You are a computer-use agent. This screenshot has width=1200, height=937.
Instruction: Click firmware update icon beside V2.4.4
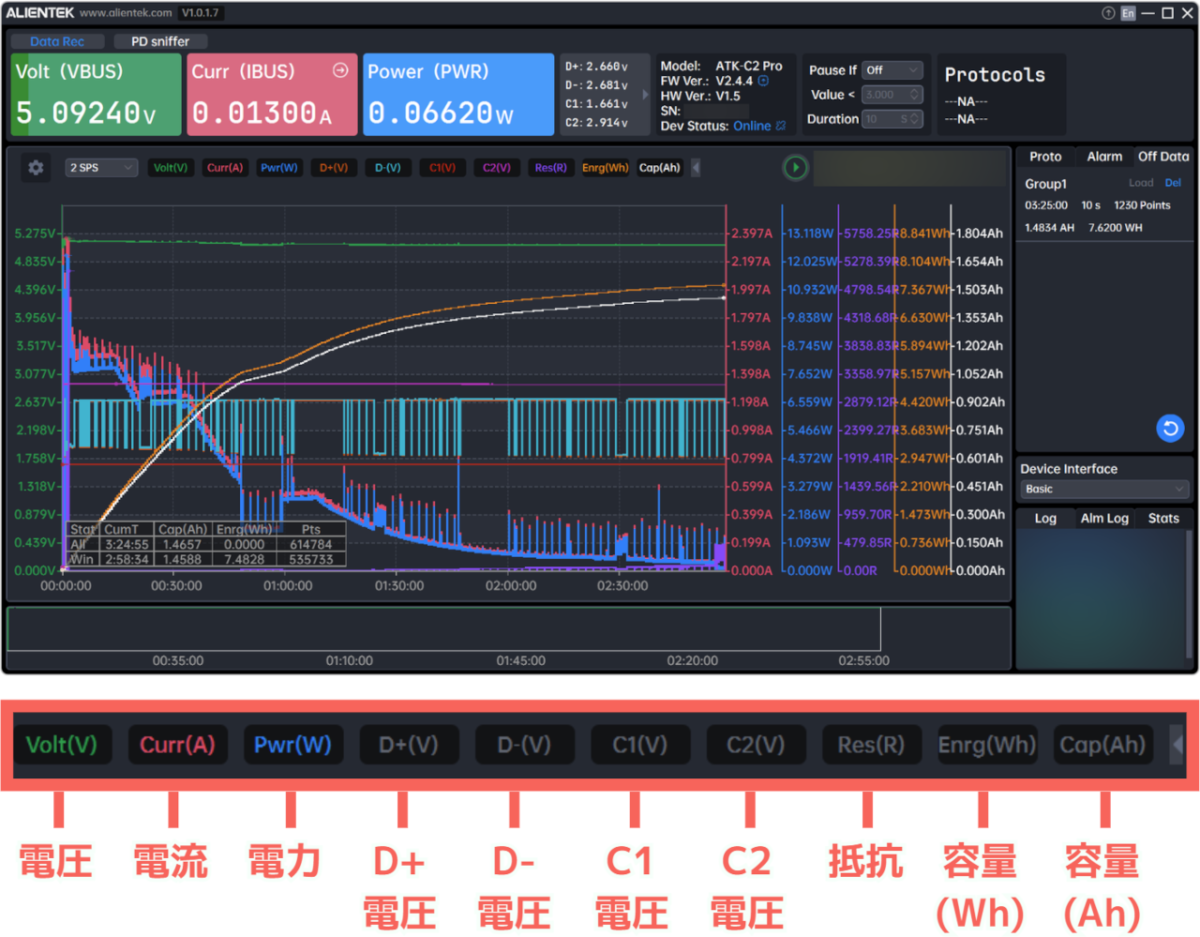point(764,81)
